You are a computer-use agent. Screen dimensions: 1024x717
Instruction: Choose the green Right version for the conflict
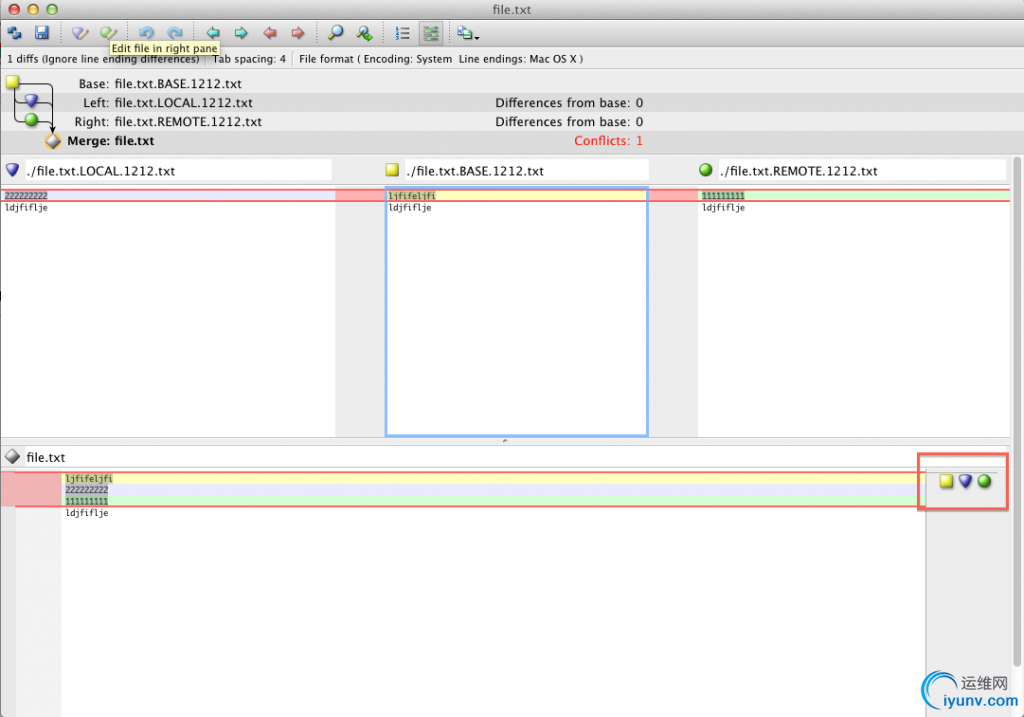(x=984, y=481)
